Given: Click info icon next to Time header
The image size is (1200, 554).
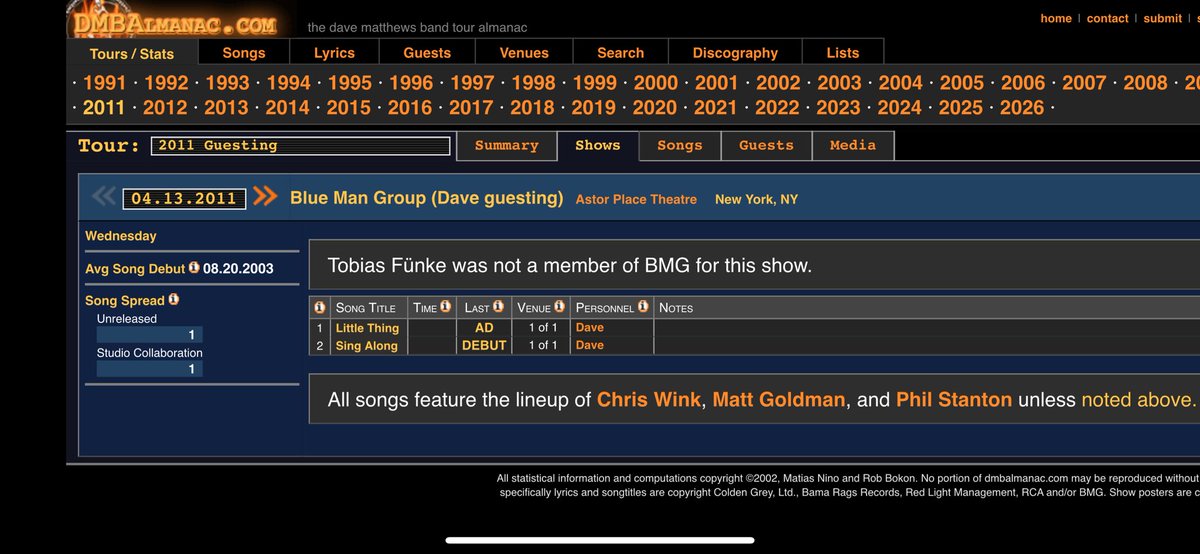Looking at the screenshot, I should tap(445, 307).
